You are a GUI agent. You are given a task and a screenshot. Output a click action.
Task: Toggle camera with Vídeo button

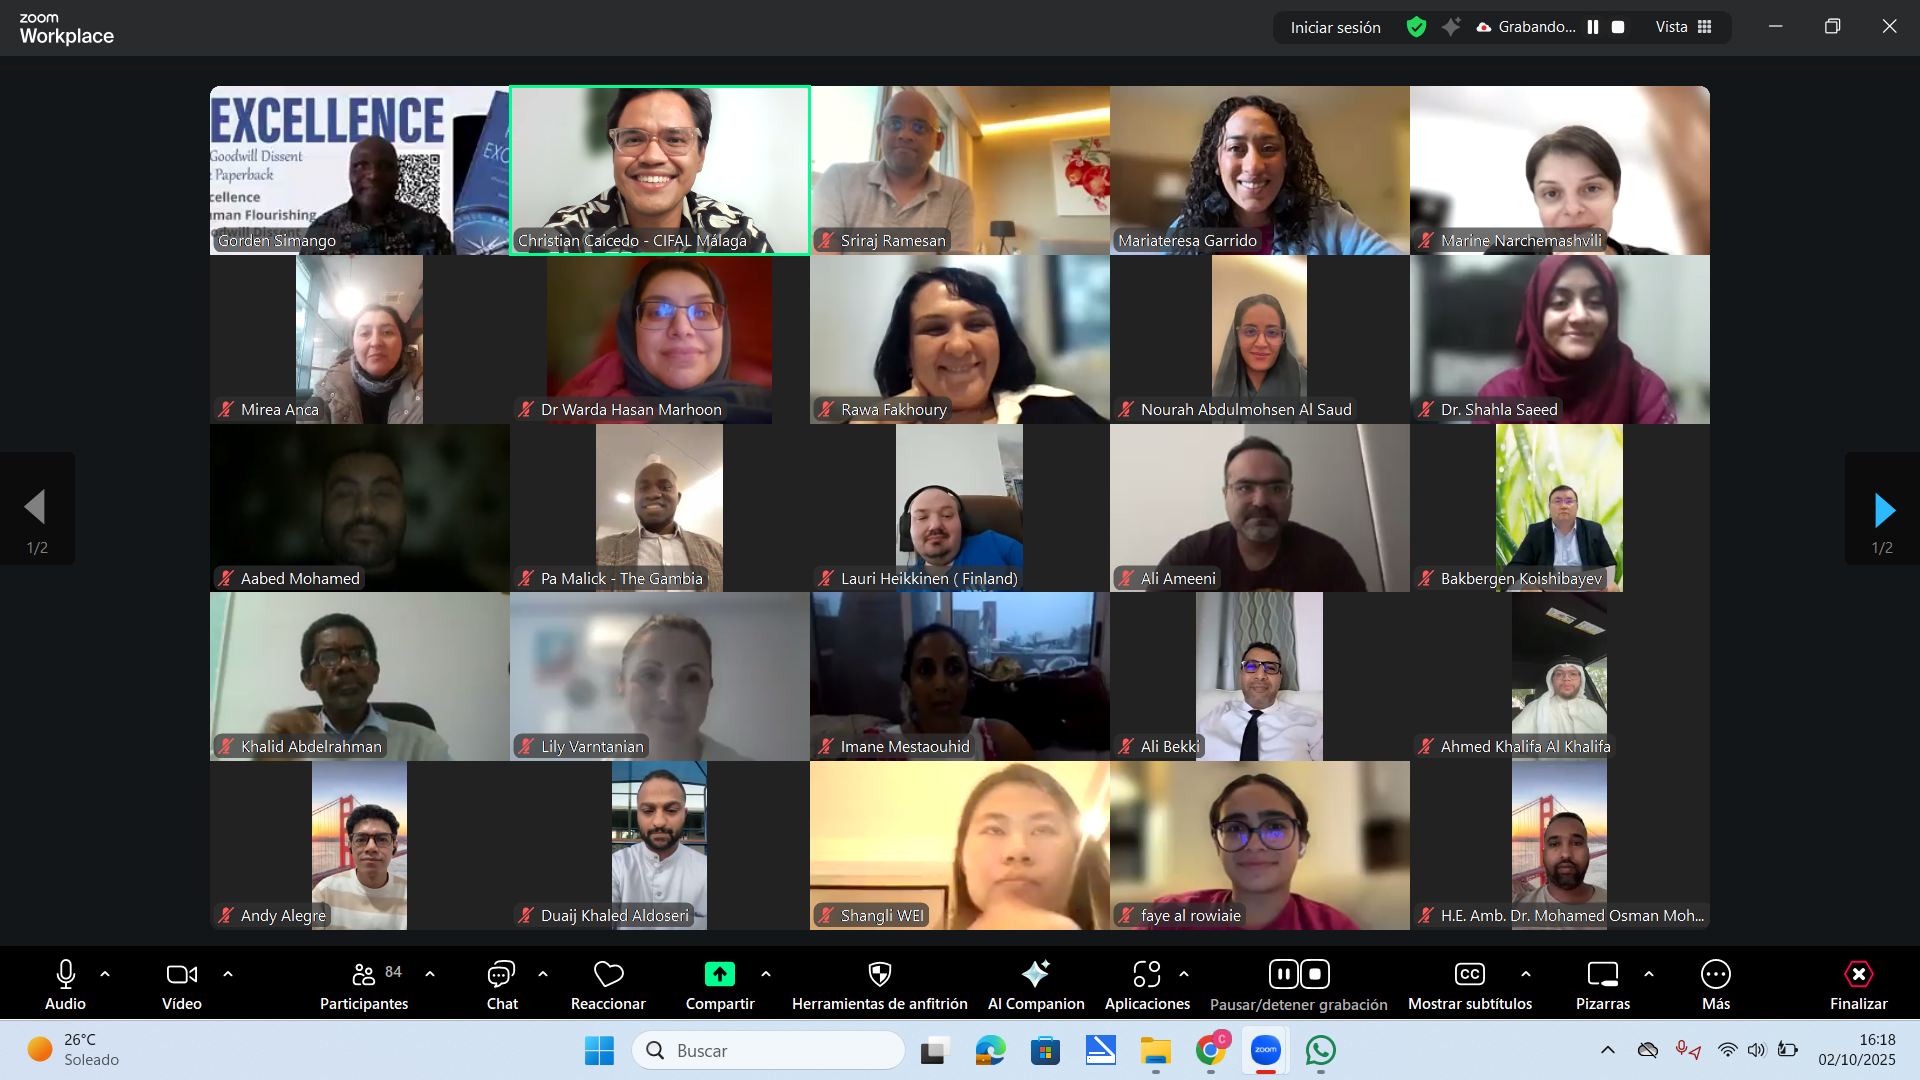[x=181, y=974]
